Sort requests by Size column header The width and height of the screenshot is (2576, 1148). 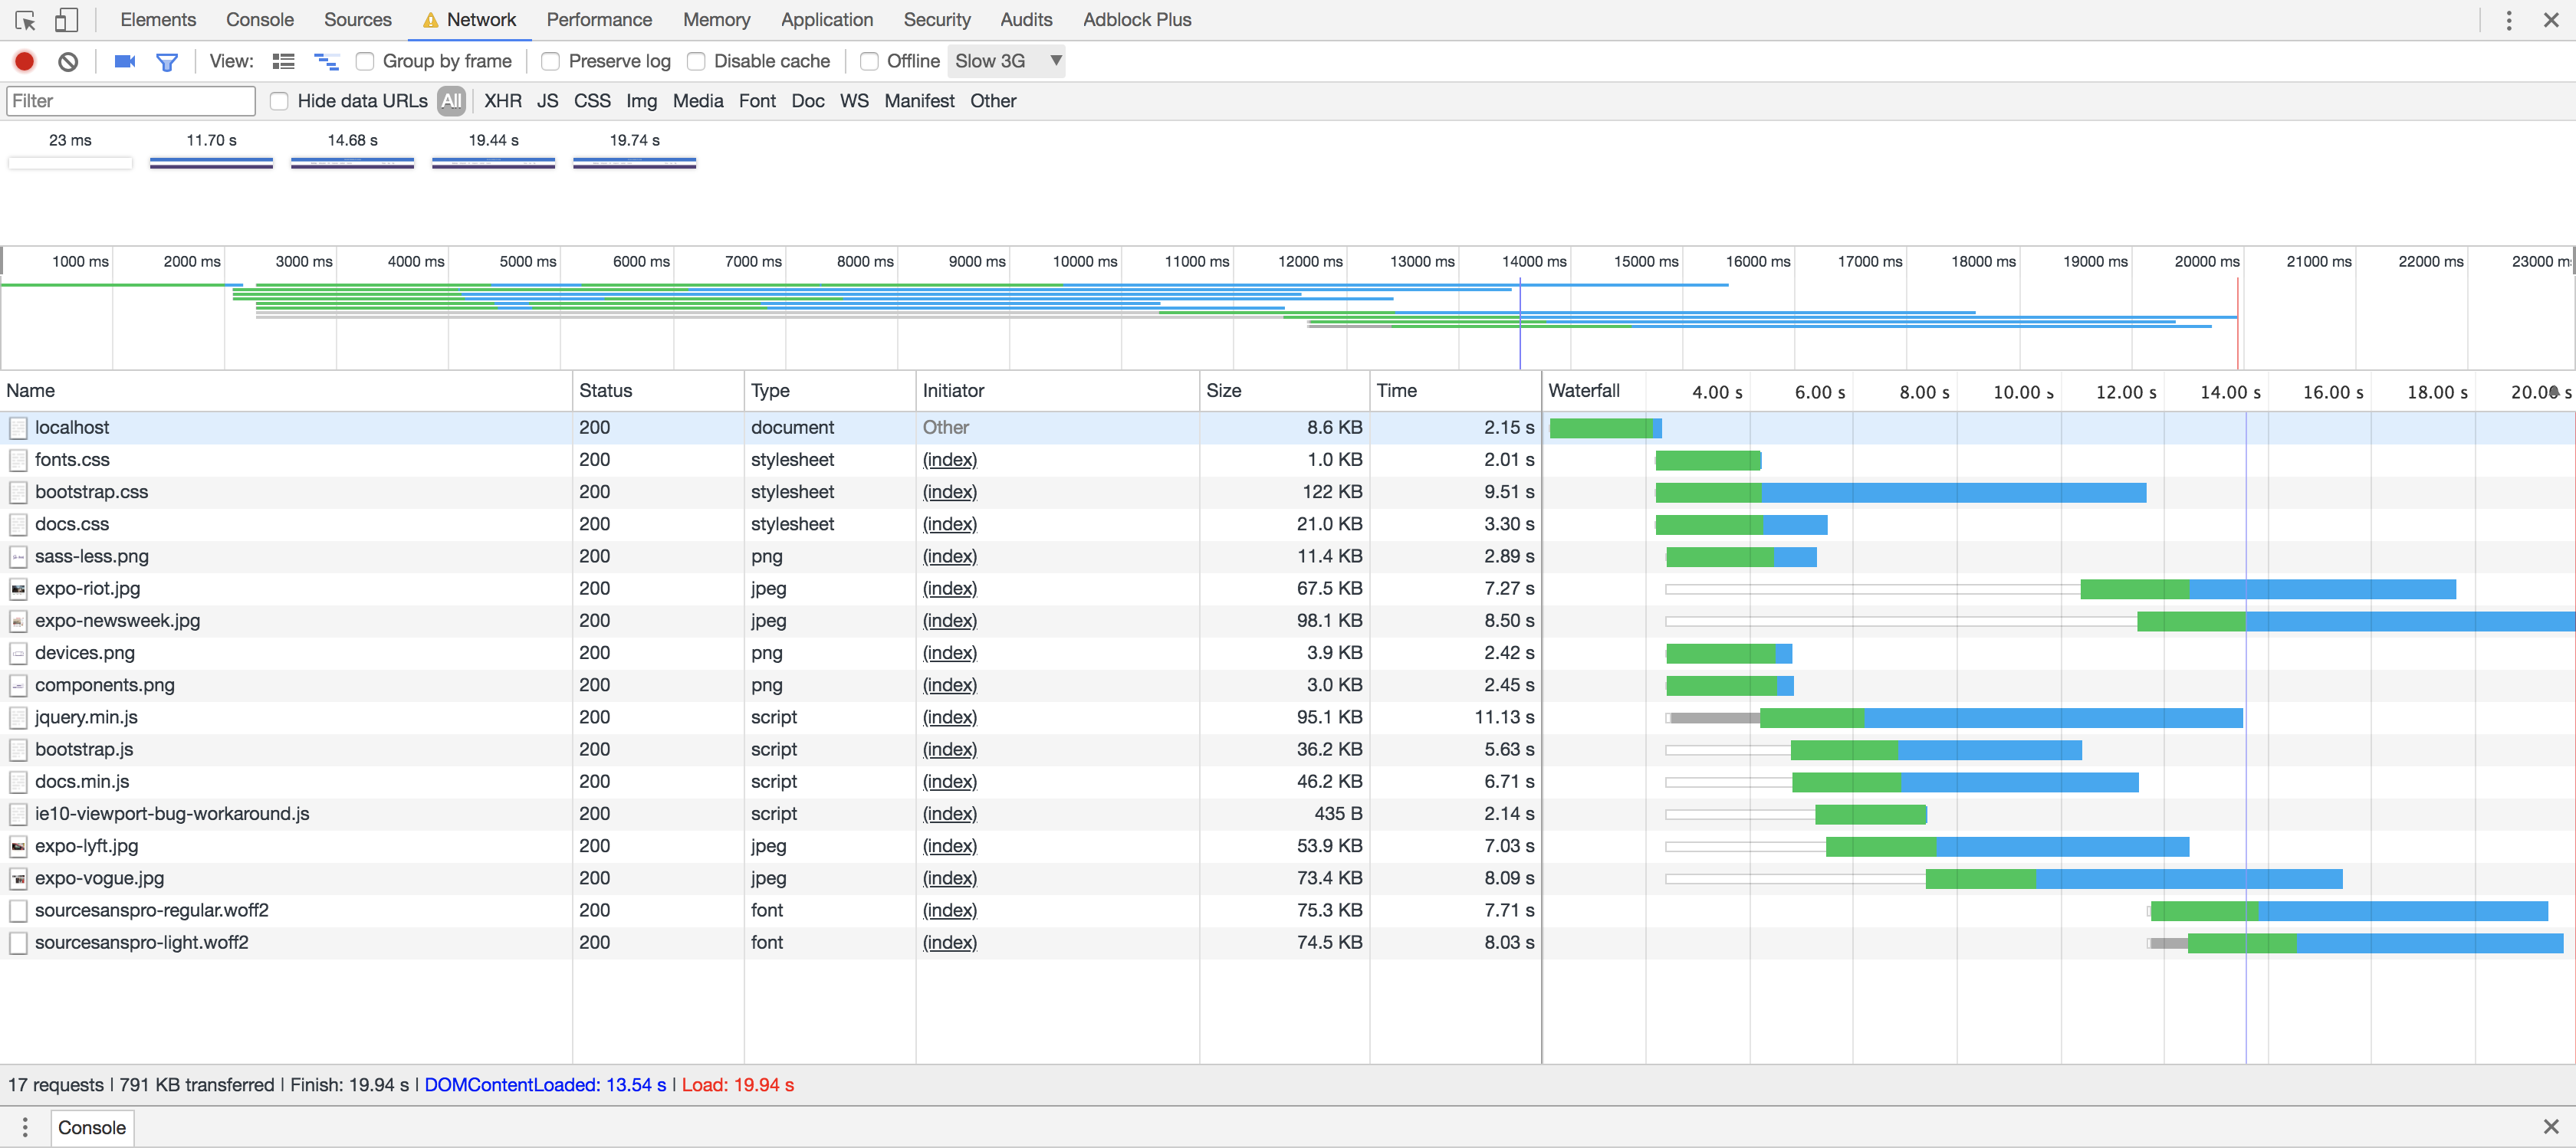tap(1224, 390)
